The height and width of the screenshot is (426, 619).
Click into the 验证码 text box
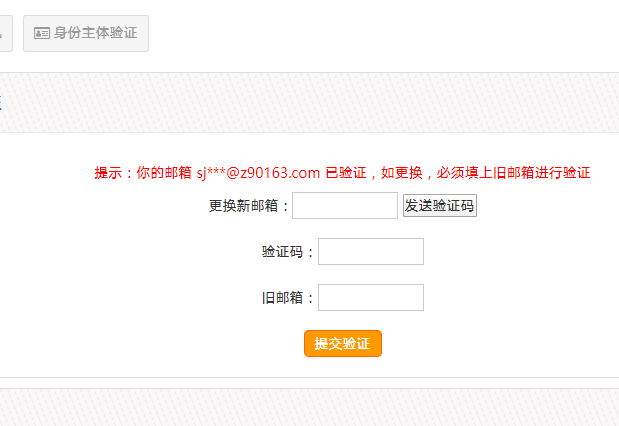tap(370, 252)
